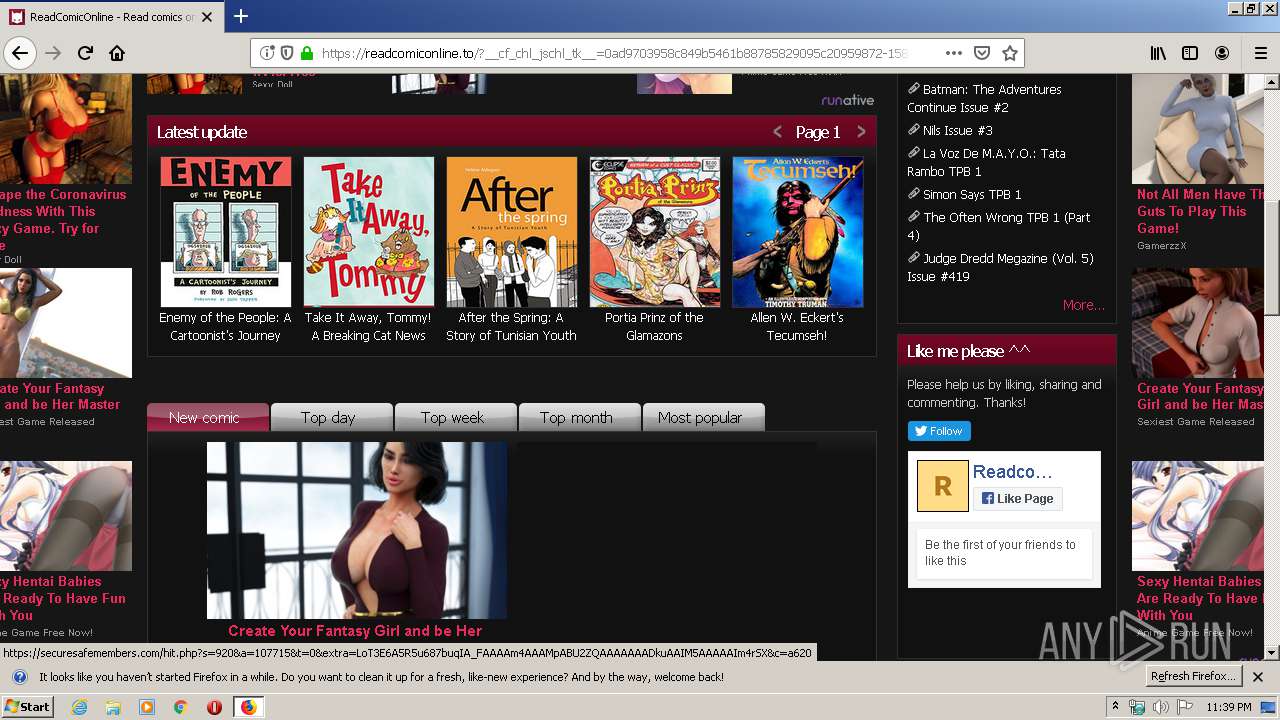Open Enemy of the People cover
Screen dimensions: 1280x720
click(x=226, y=232)
